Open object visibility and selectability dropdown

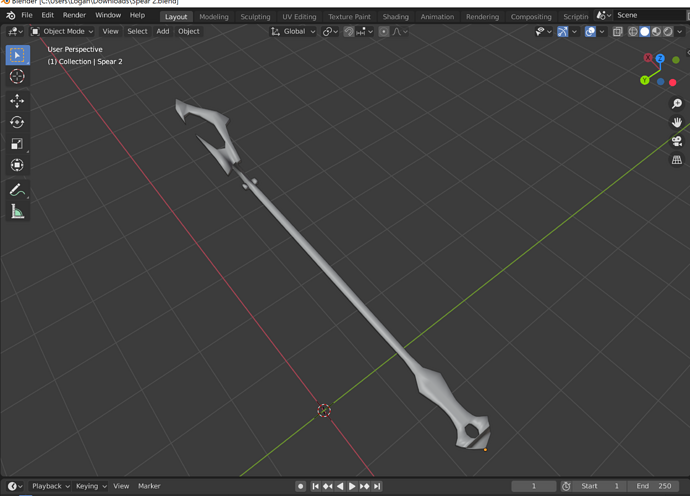pos(543,32)
